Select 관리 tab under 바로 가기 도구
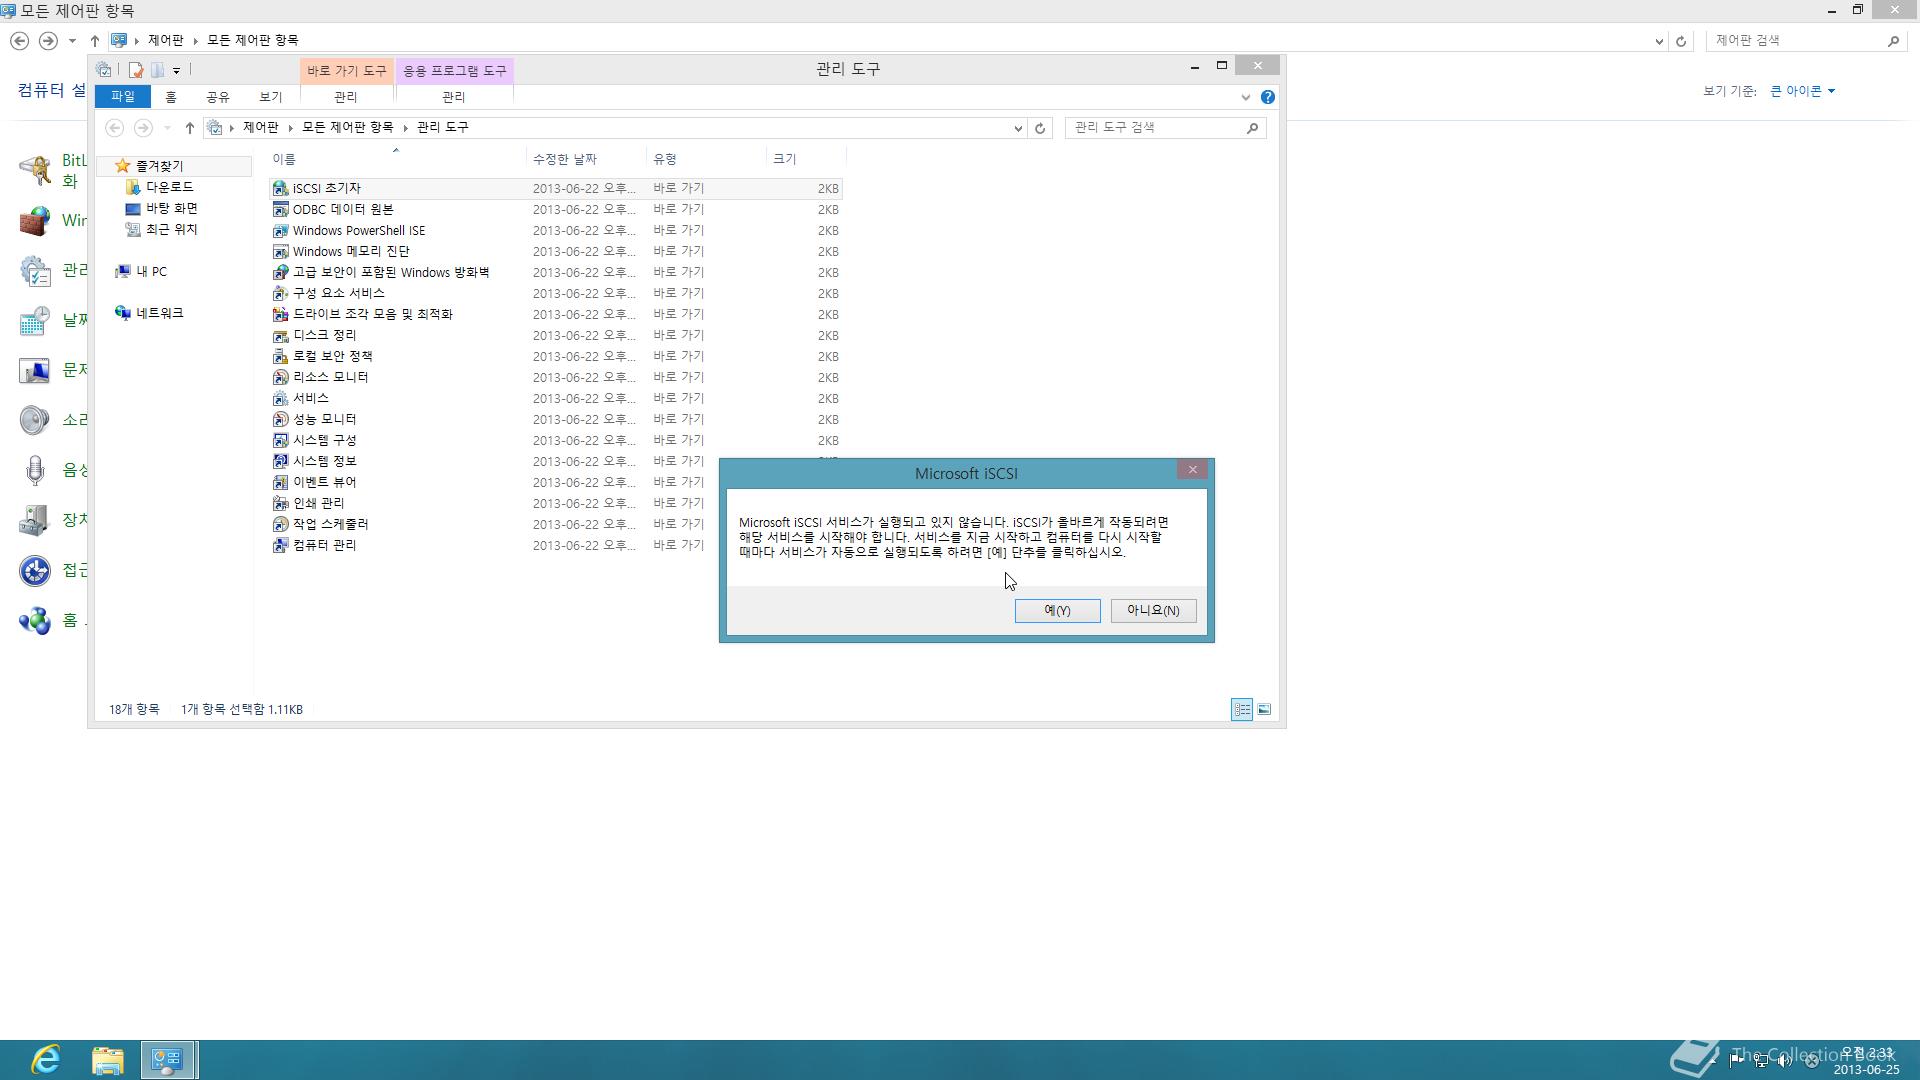1920x1080 pixels. 345,97
